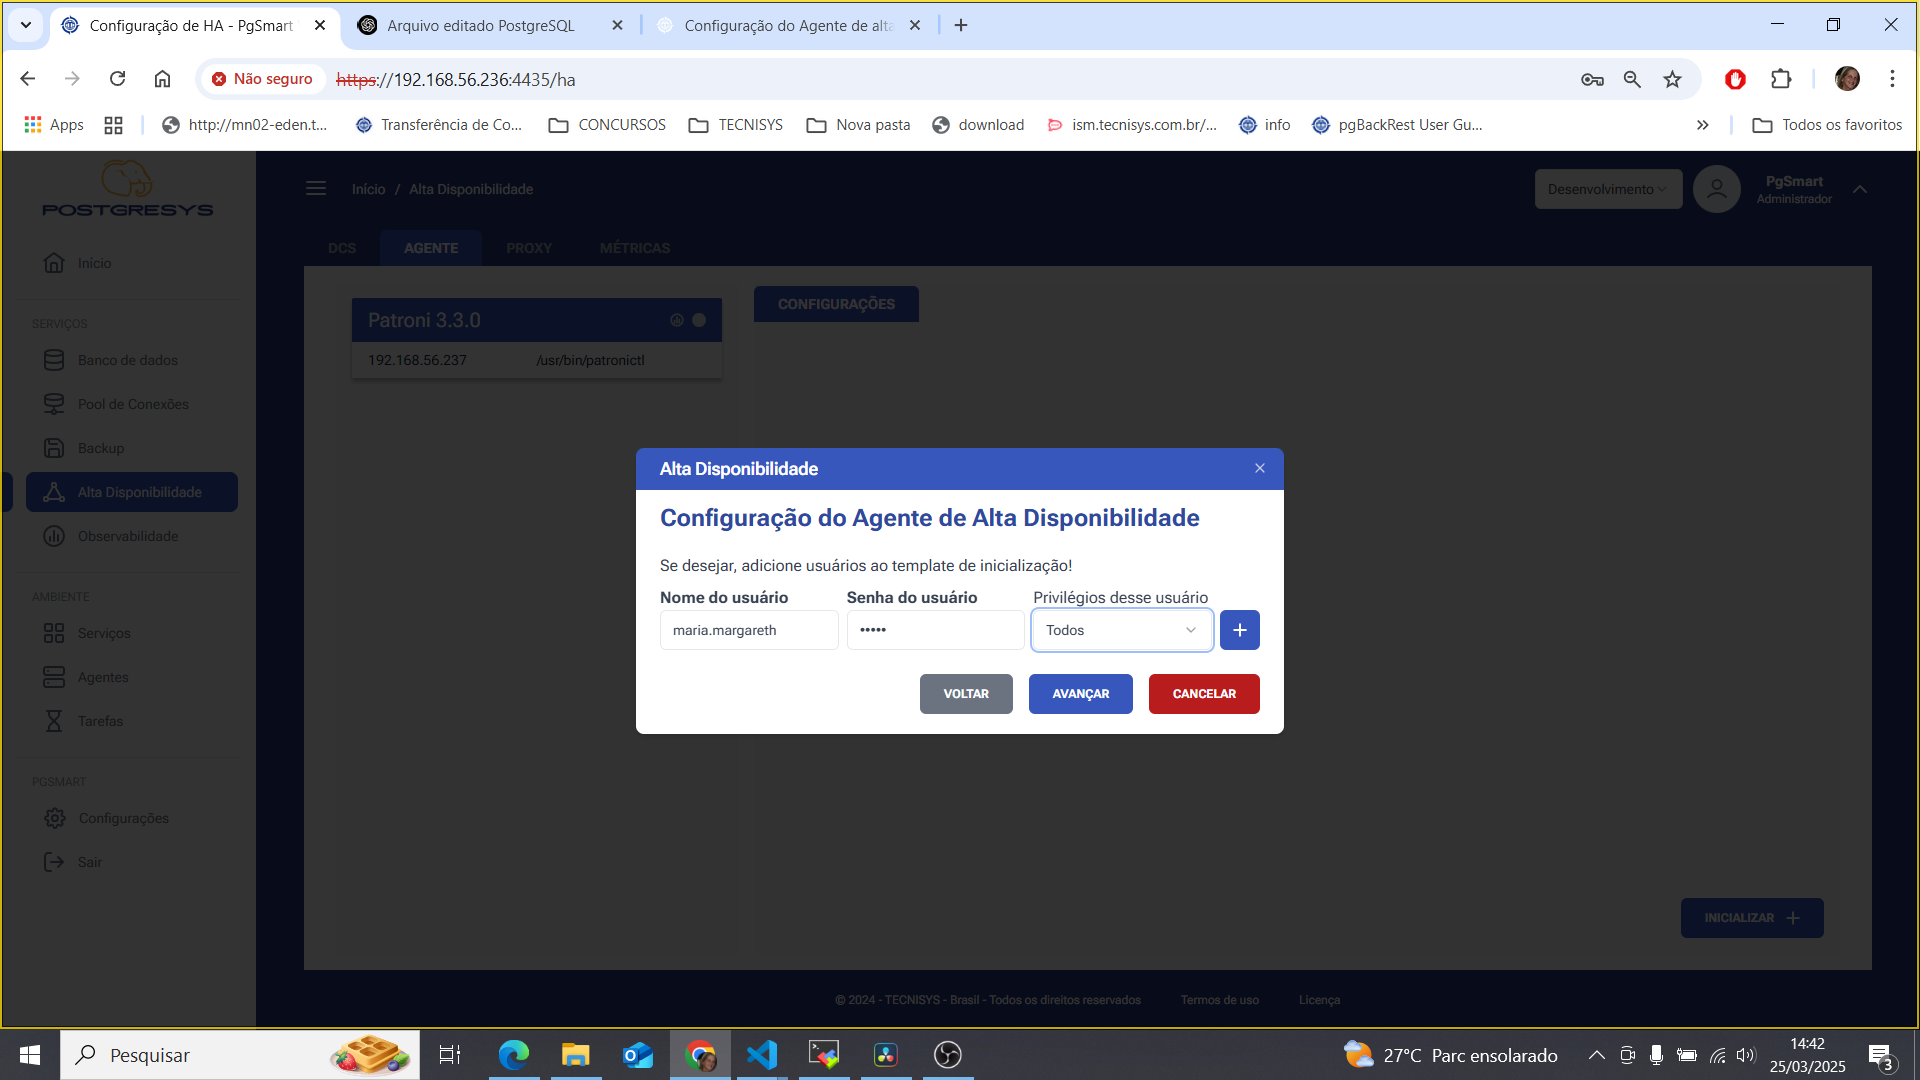This screenshot has width=1920, height=1080.
Task: Click the Patroni card settings icon
Action: point(677,320)
